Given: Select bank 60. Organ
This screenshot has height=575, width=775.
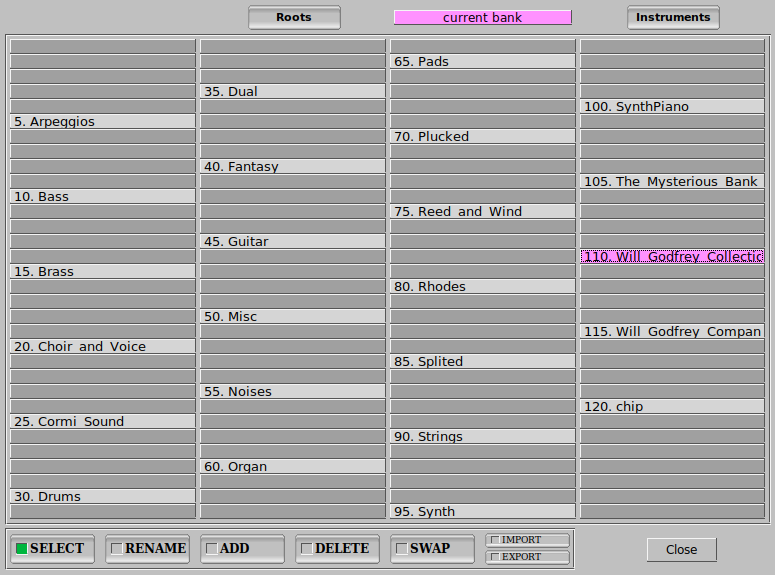Looking at the screenshot, I should coord(293,467).
